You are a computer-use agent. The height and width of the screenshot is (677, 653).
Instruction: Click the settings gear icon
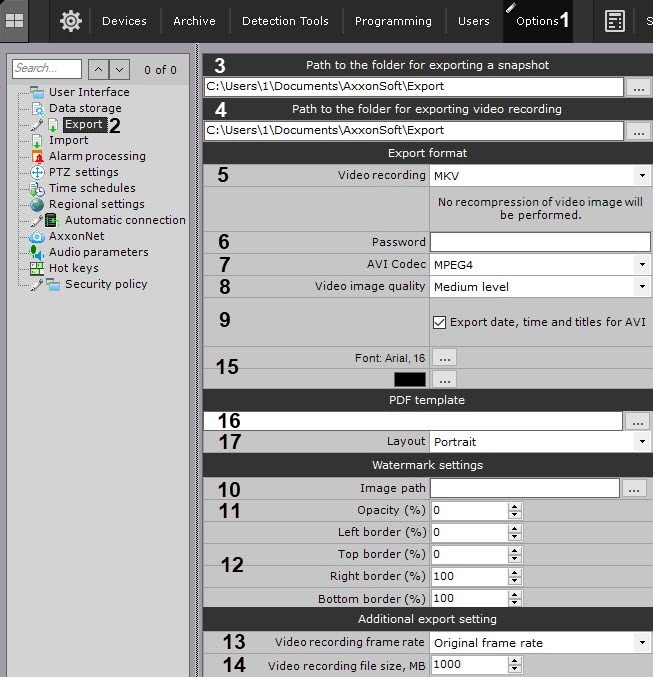(71, 21)
